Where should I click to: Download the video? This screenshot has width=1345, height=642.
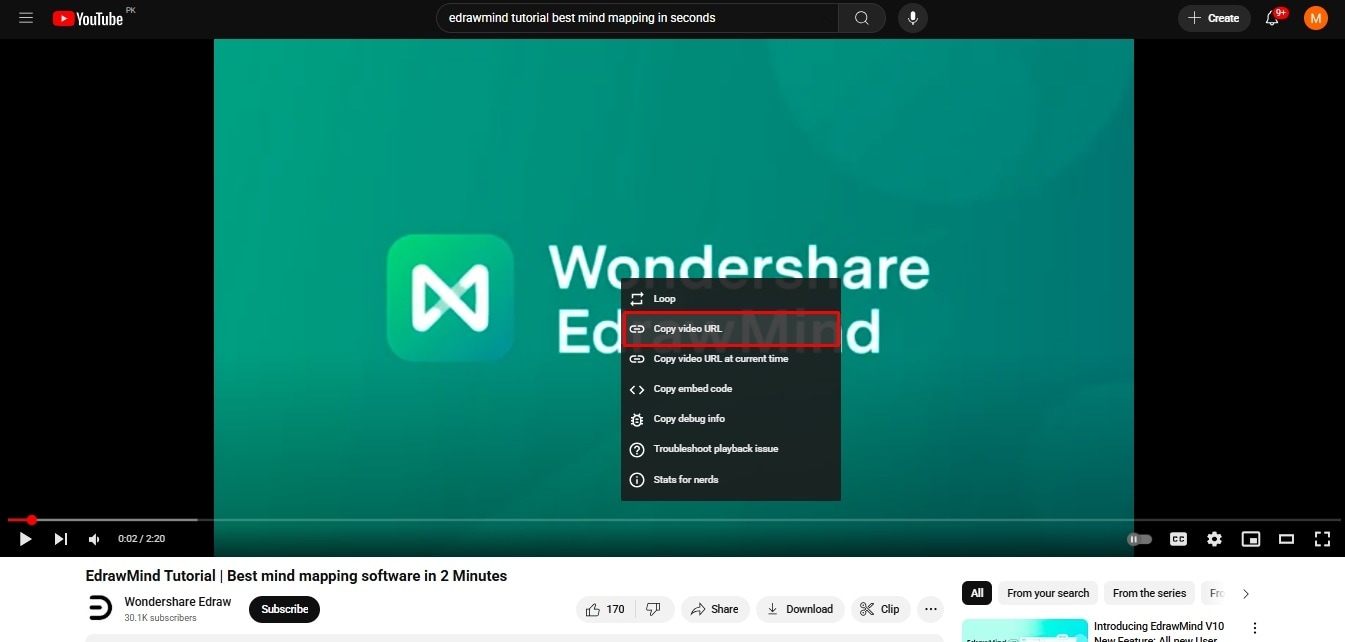tap(800, 609)
